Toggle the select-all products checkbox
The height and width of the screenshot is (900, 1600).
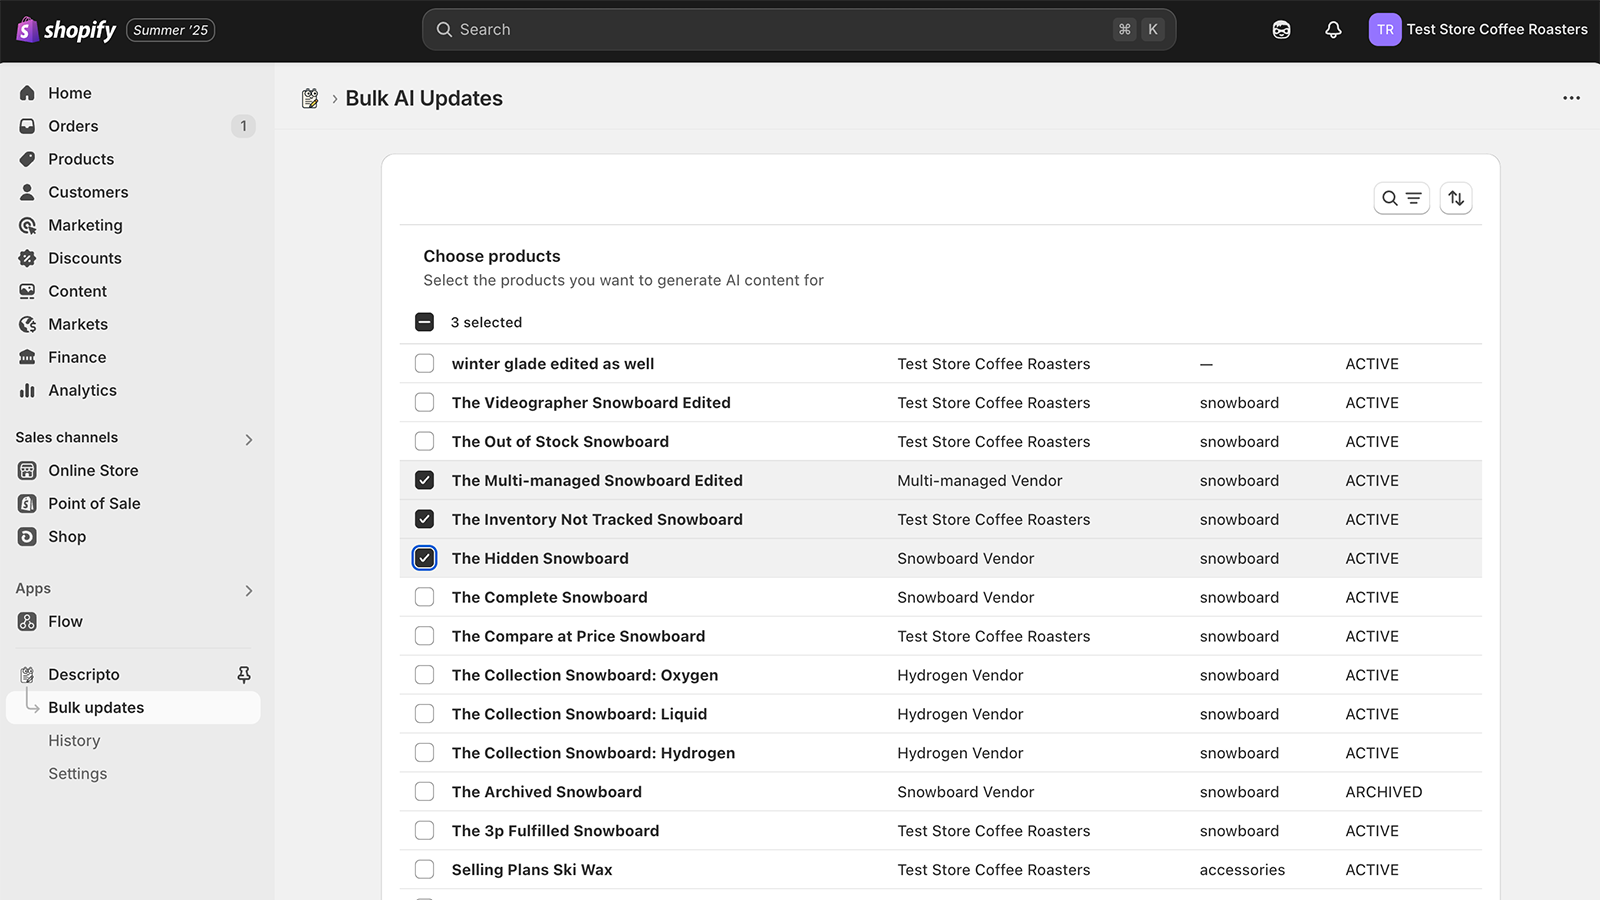coord(425,322)
